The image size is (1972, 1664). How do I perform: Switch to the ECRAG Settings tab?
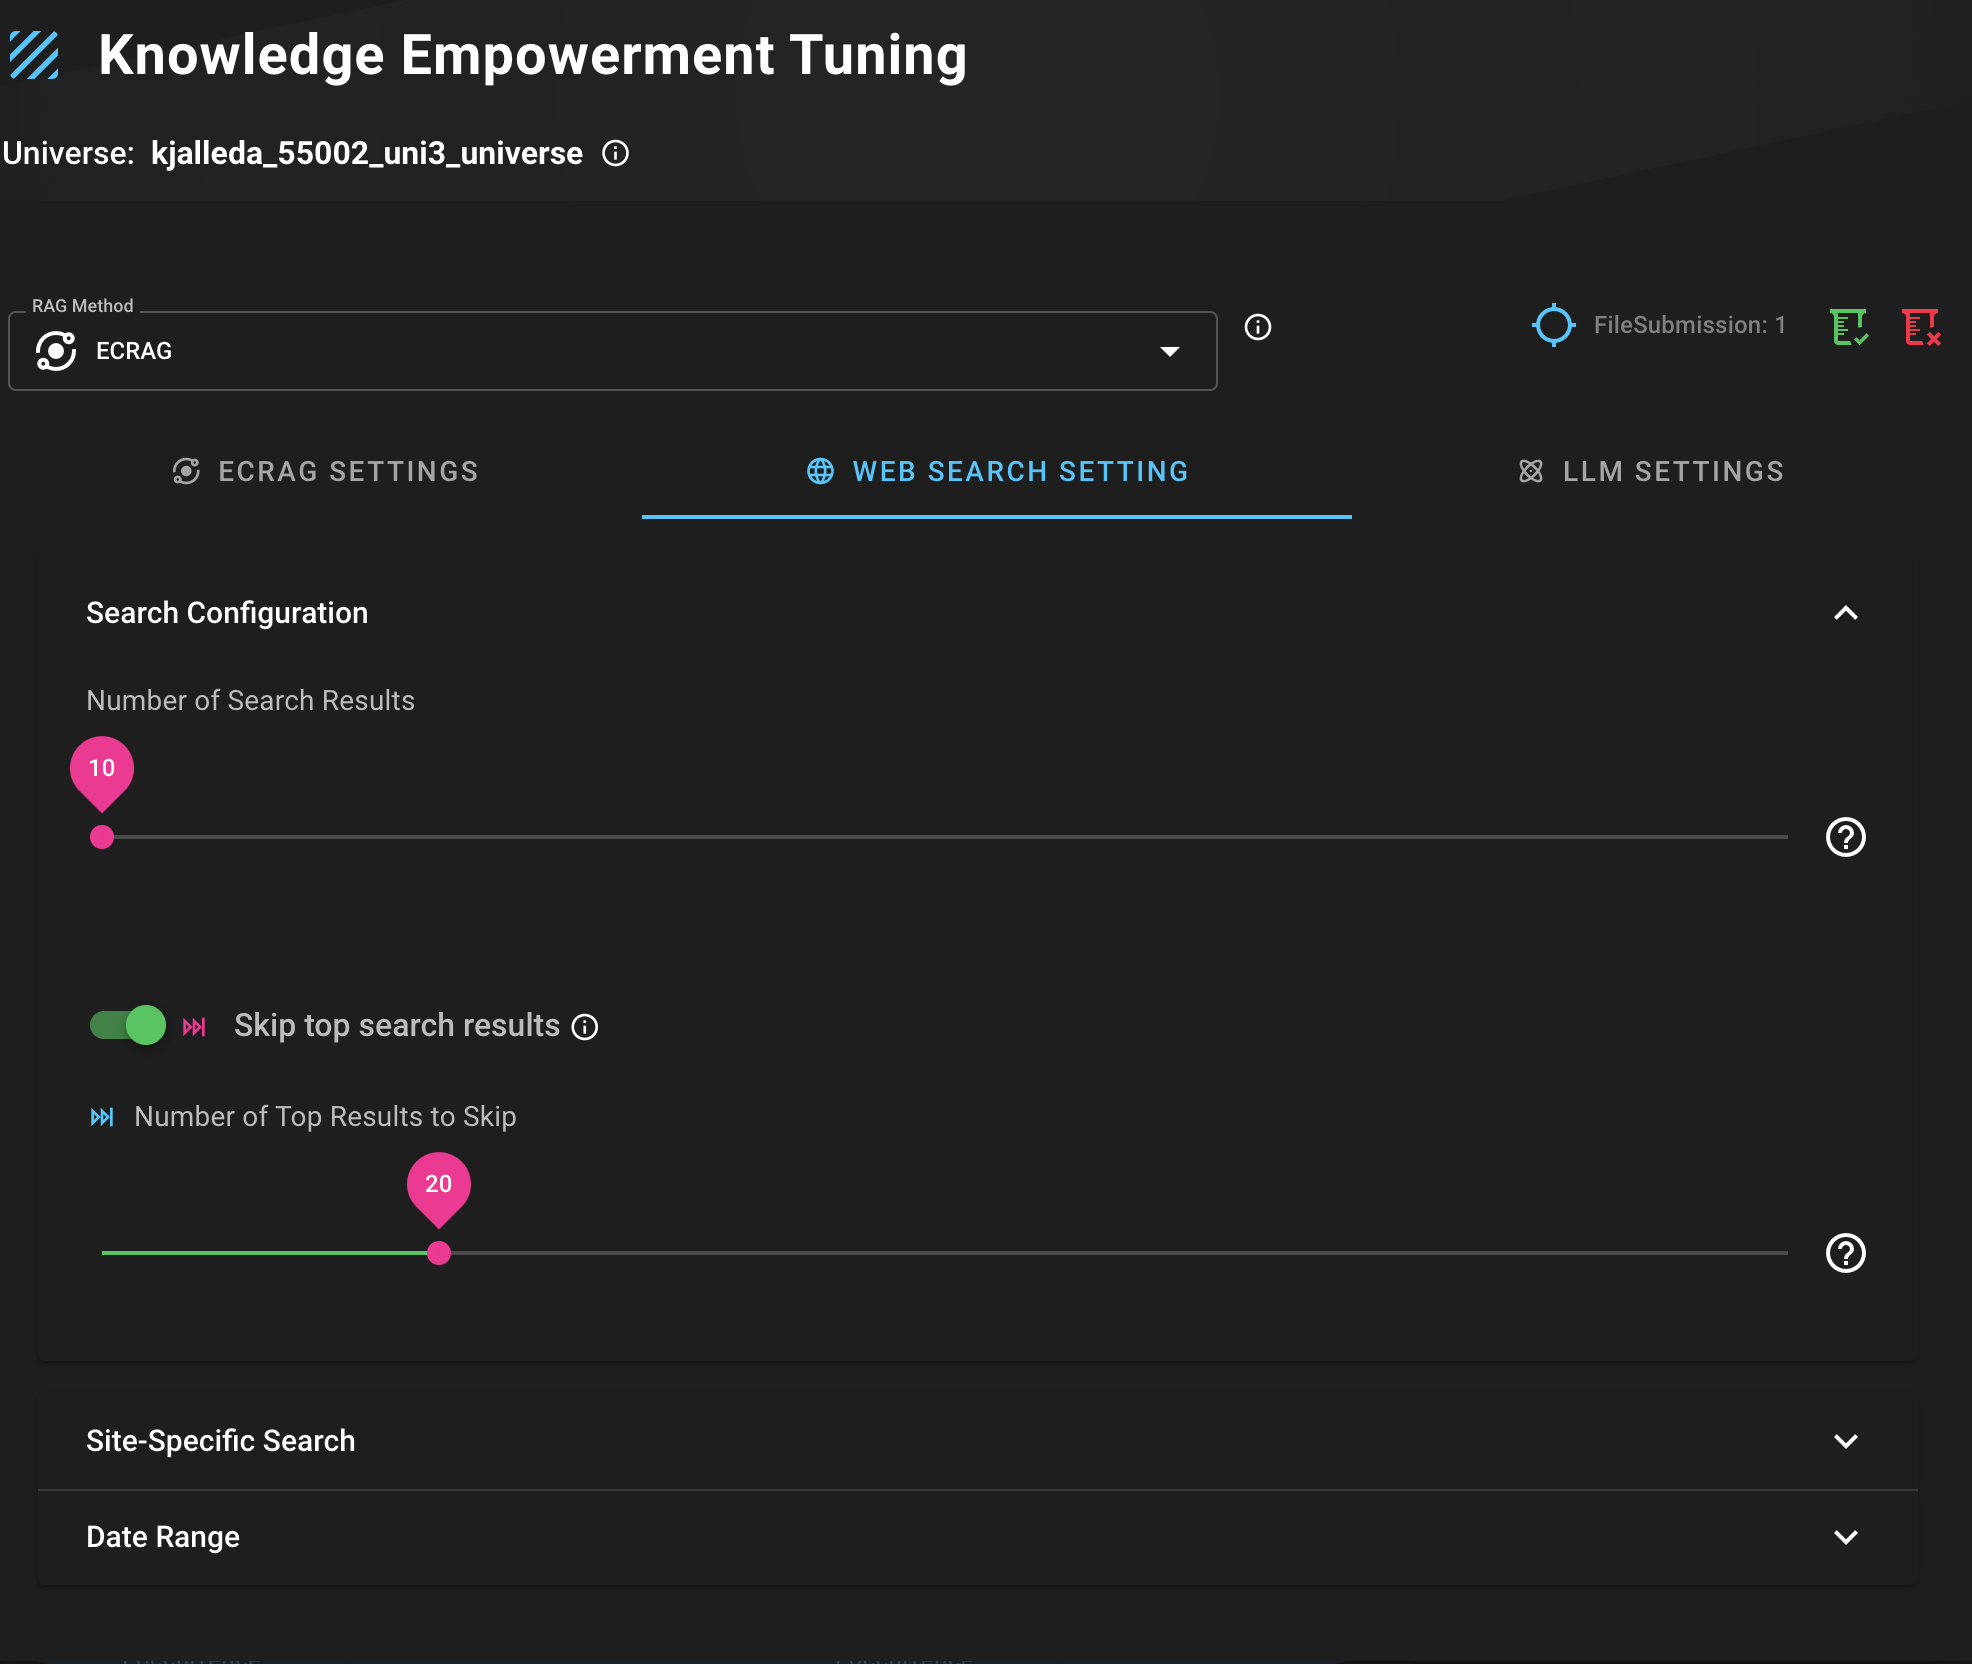326,471
